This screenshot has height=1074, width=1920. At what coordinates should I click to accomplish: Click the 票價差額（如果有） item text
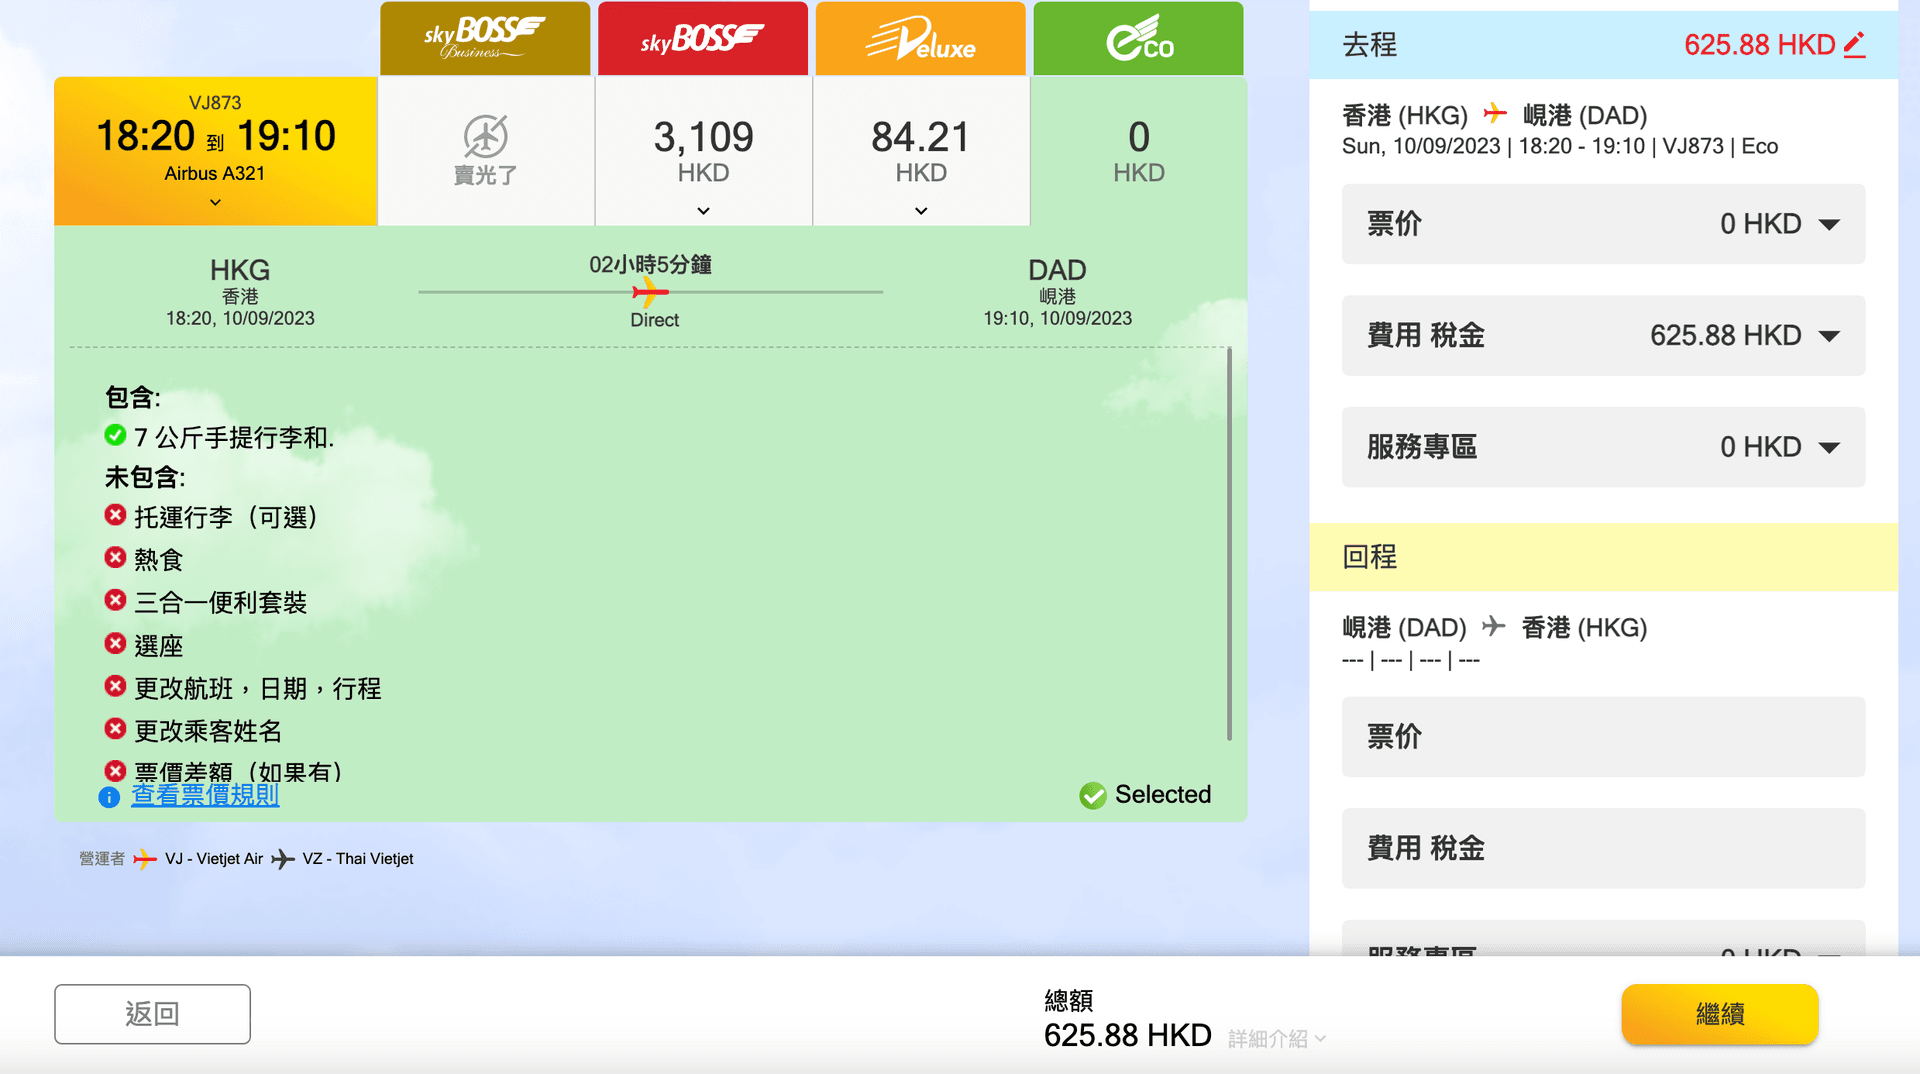238,772
